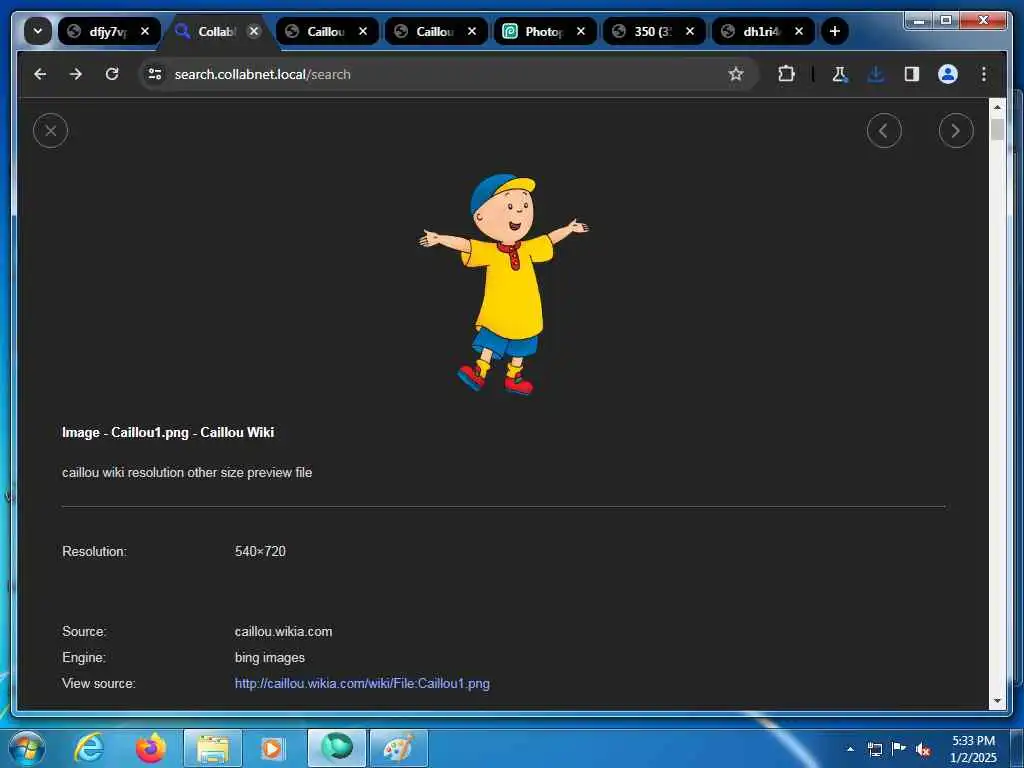This screenshot has height=768, width=1024.
Task: Close the dh1ri4 tab
Action: pyautogui.click(x=799, y=31)
